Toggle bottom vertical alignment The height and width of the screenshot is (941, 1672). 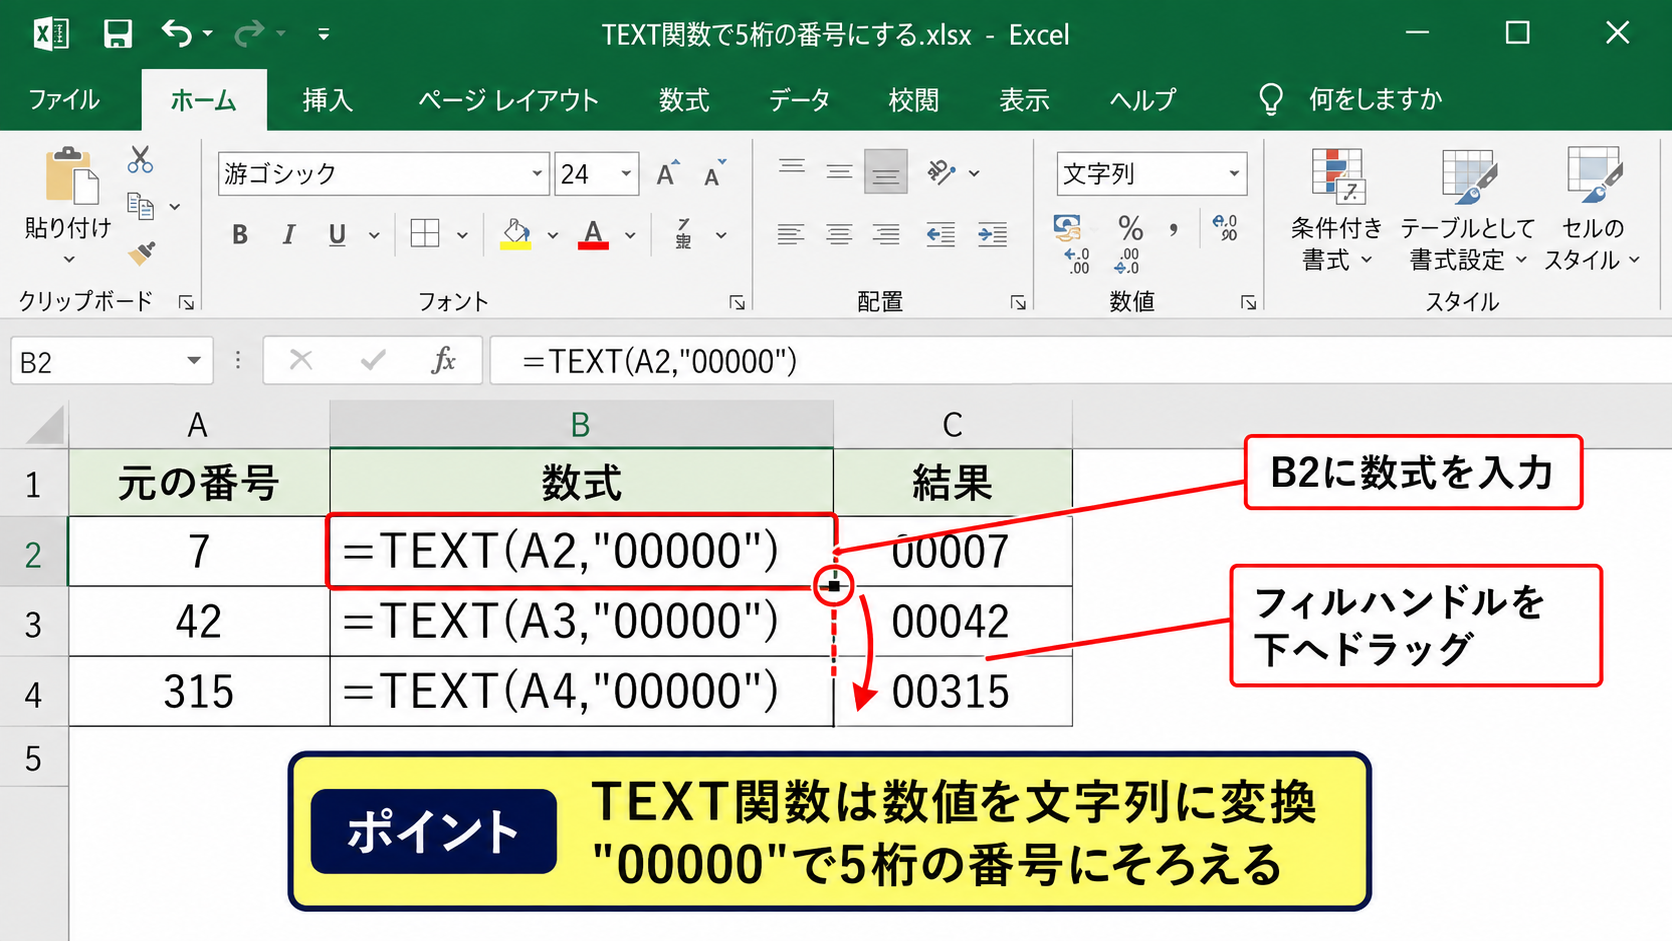[x=886, y=172]
